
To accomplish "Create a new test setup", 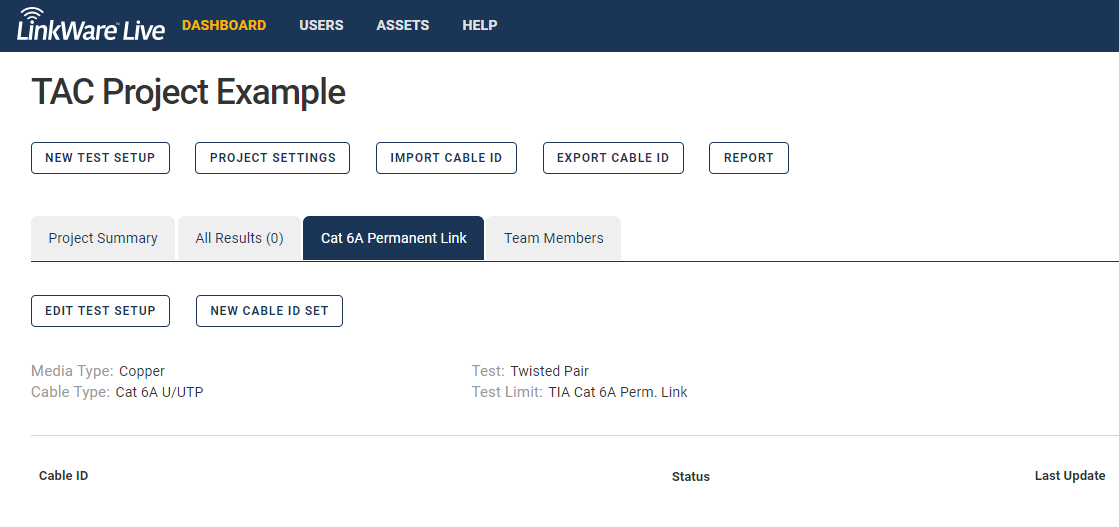I will (101, 158).
